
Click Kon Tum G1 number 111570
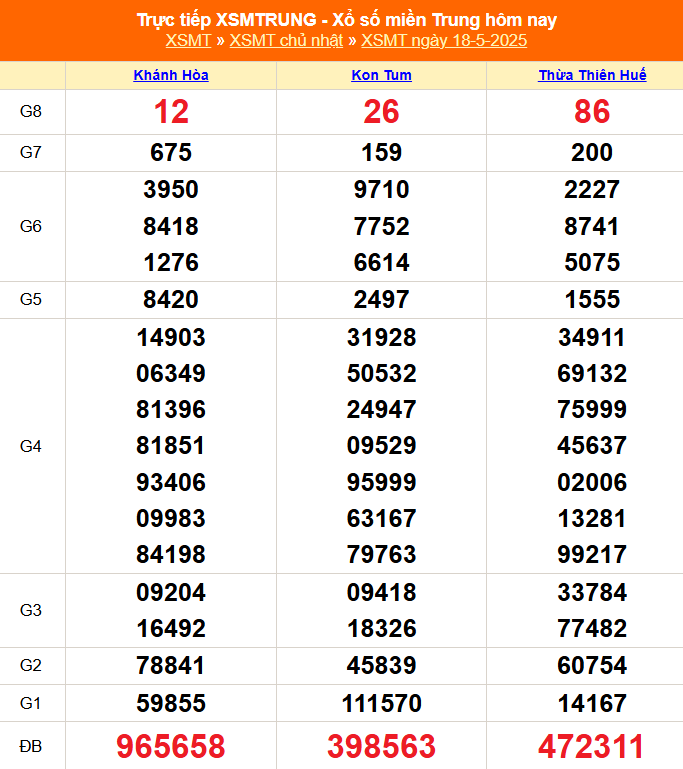point(381,703)
